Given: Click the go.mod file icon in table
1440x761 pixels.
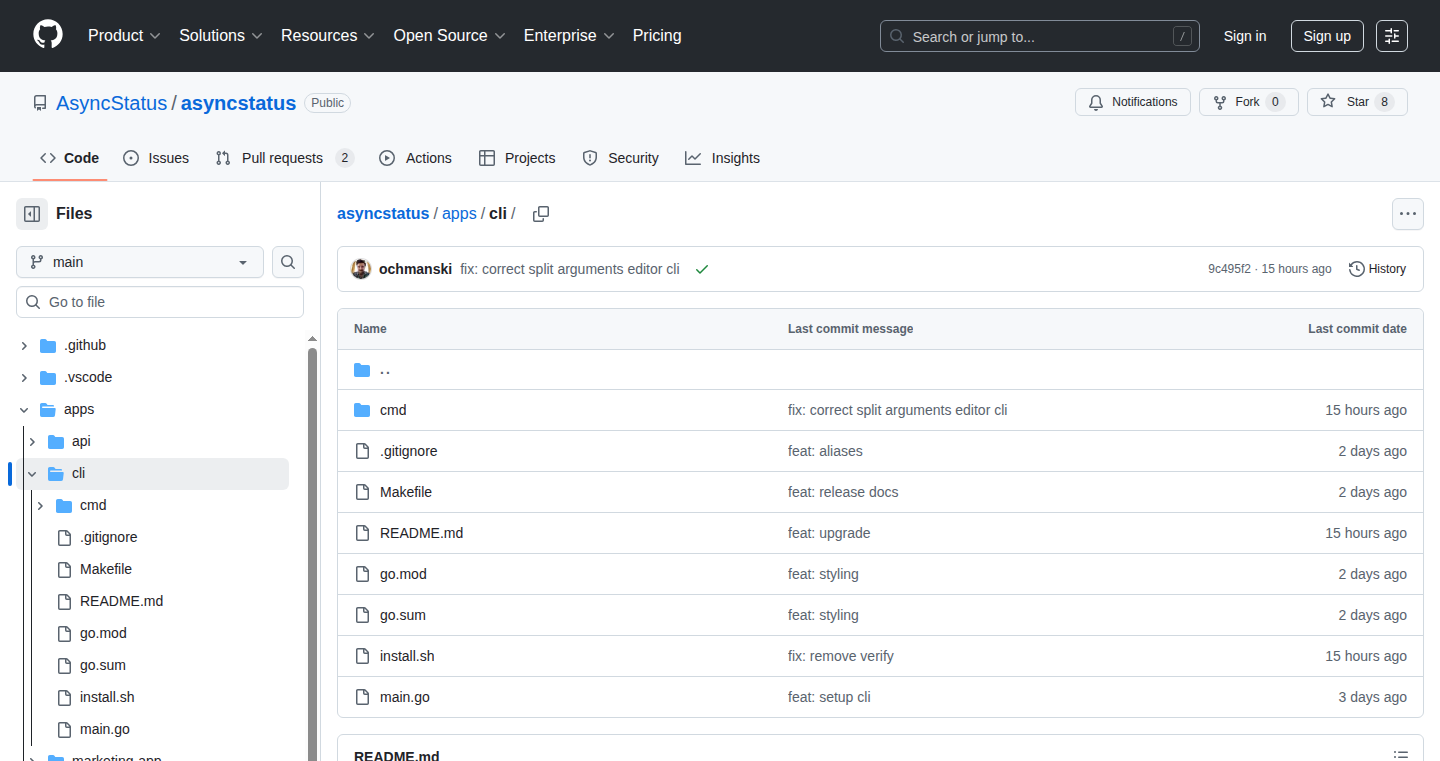Looking at the screenshot, I should tap(362, 574).
